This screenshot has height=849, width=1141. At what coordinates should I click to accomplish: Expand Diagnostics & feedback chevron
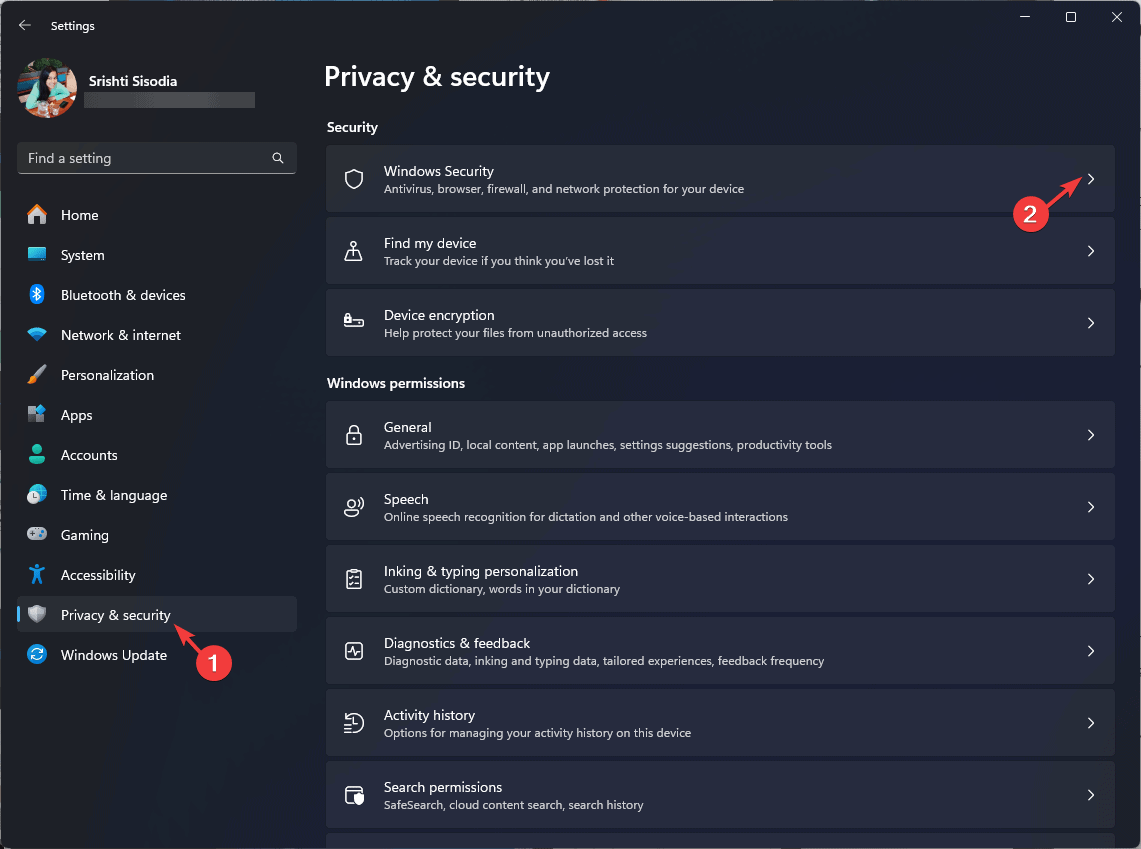tap(1091, 651)
